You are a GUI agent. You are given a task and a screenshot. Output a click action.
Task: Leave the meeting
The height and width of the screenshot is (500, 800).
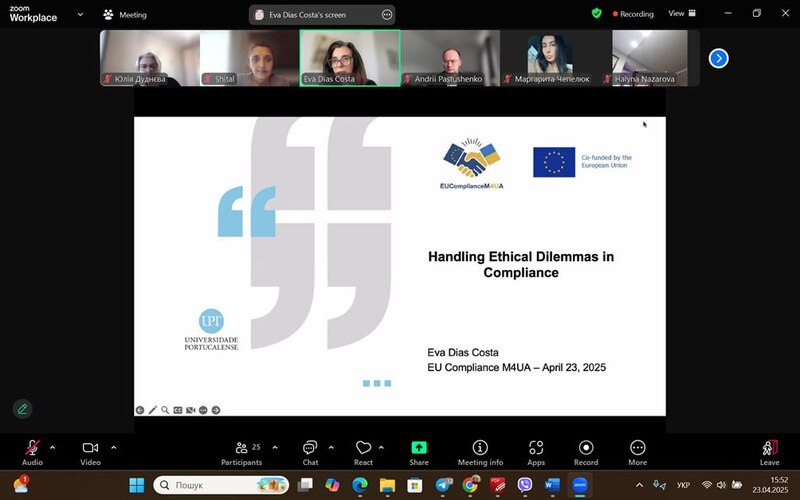pyautogui.click(x=769, y=453)
